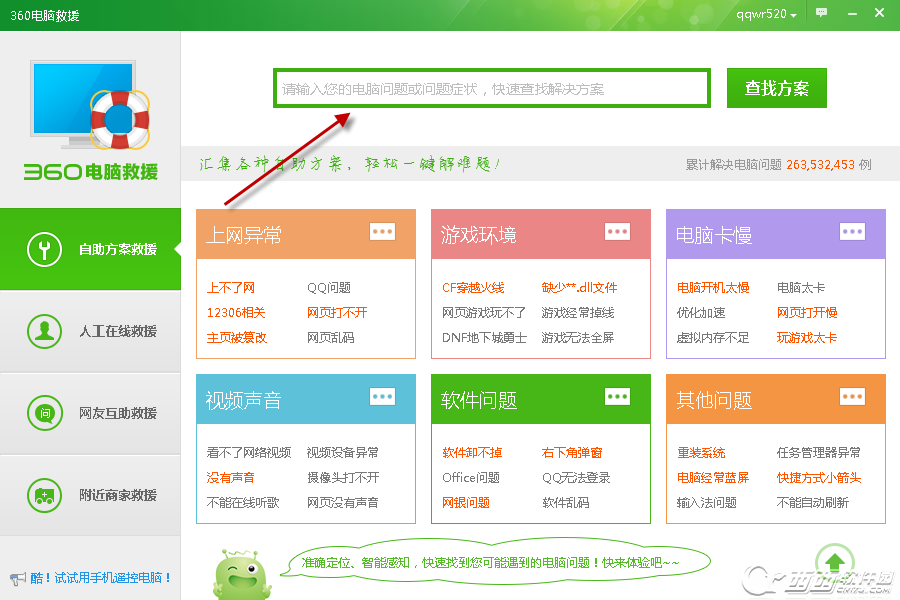Open the 电脑经常蓝屏 link
Viewport: 900px width, 600px height.
coord(713,478)
